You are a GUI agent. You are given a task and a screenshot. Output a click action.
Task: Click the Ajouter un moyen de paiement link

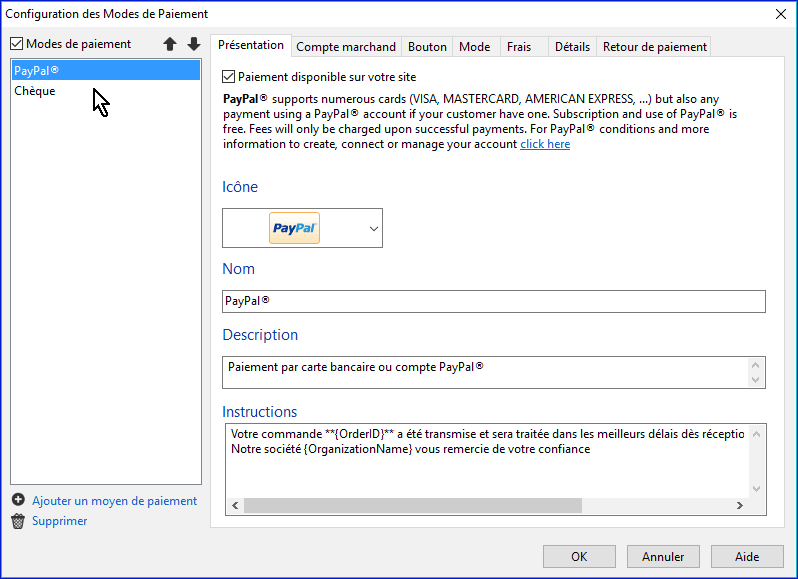pos(114,501)
